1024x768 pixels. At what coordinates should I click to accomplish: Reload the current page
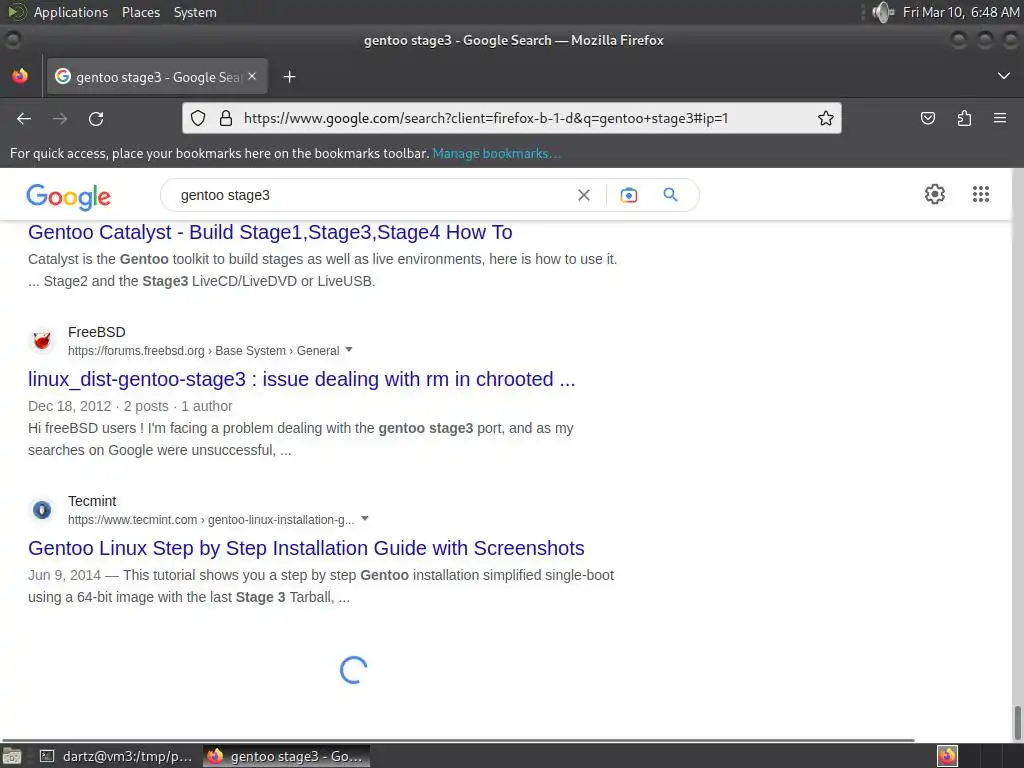click(x=96, y=118)
